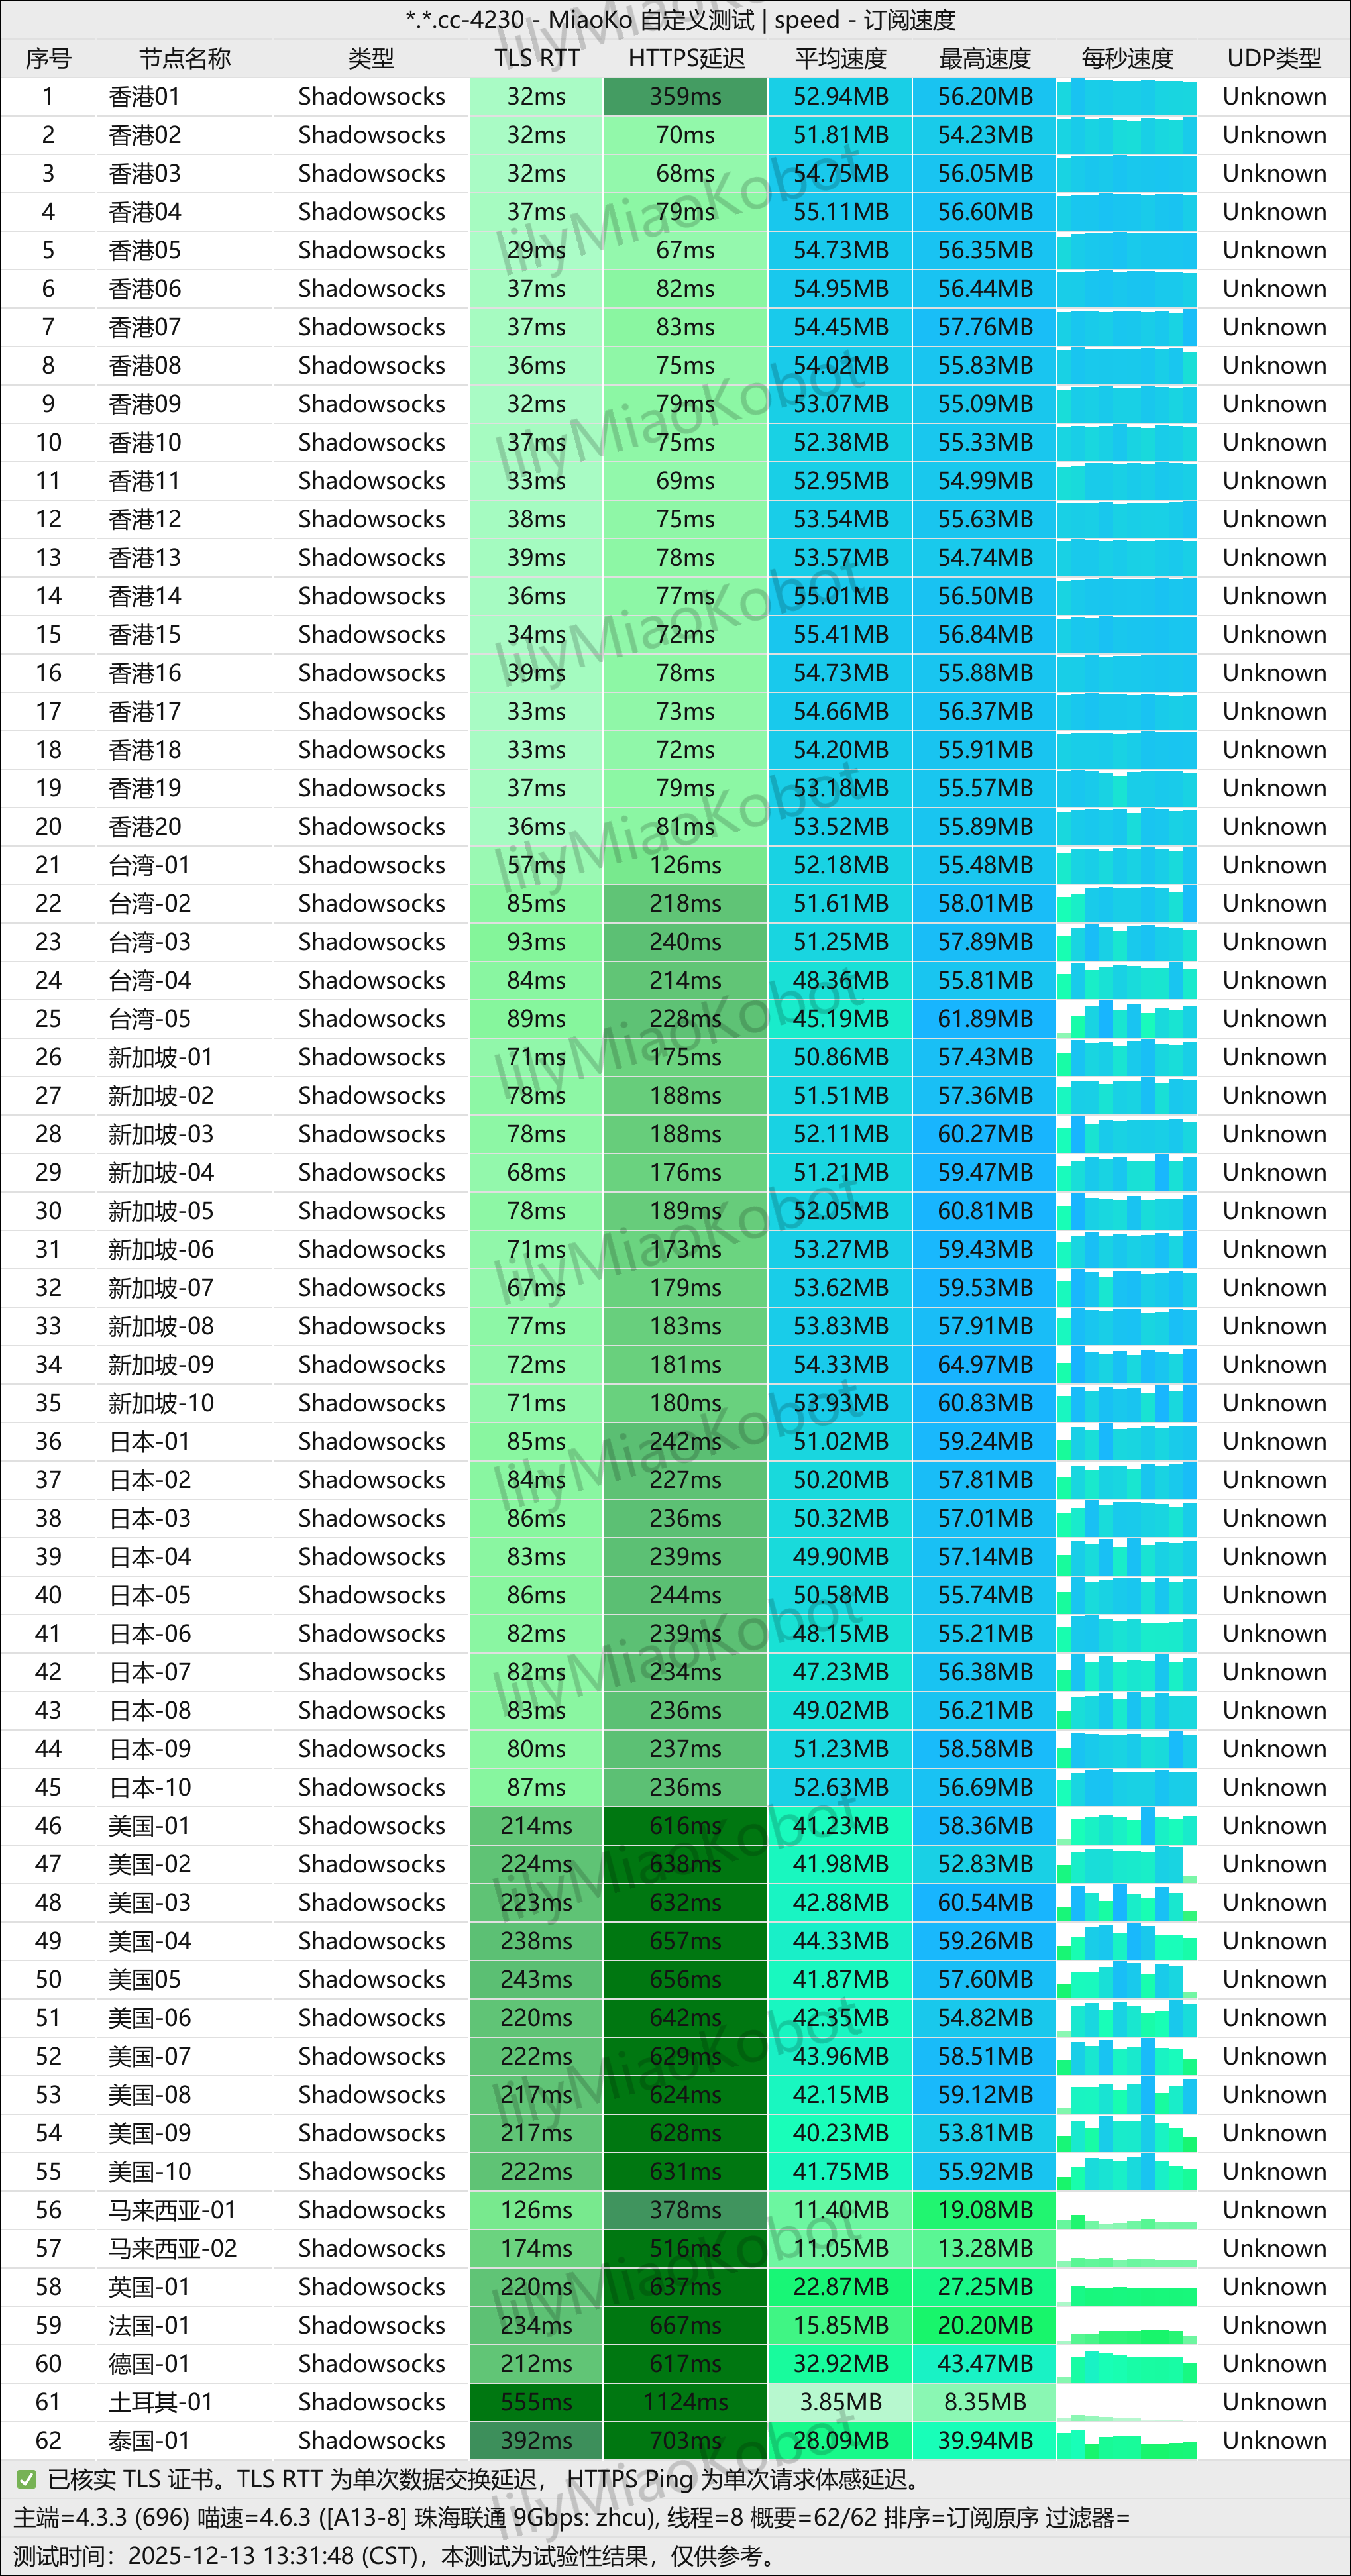Image resolution: width=1351 pixels, height=2576 pixels.
Task: Click the 3.85MB average speed cell
Action: [840, 2401]
